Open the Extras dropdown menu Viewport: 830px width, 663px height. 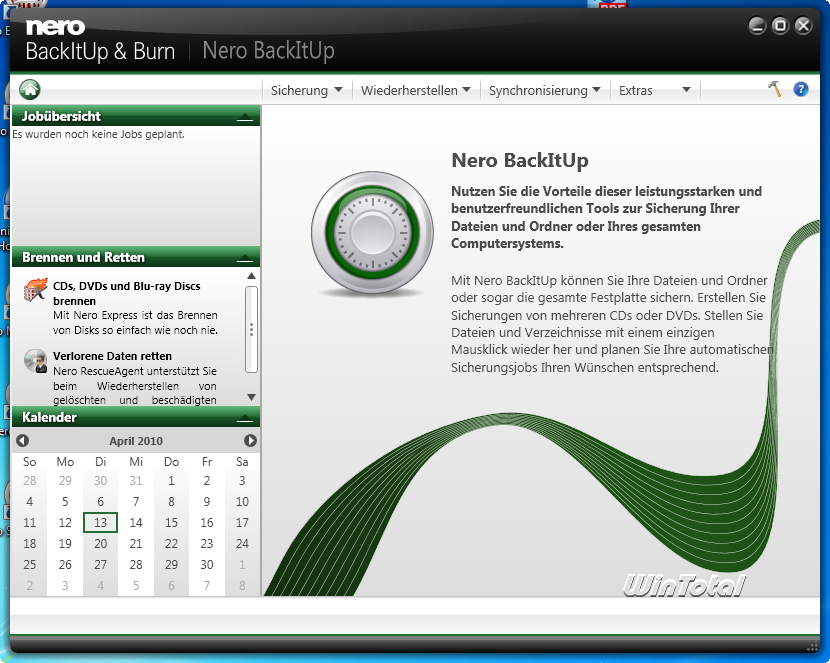655,90
